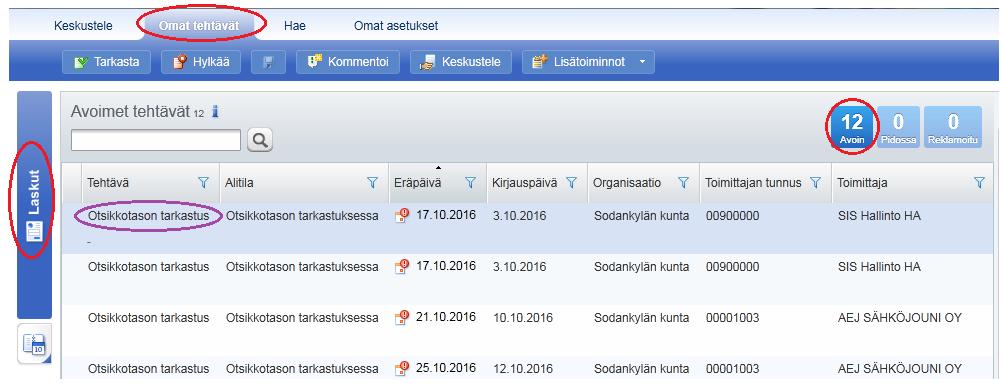The image size is (1002, 386).
Task: Select Kirjauspäivä 12.10.2016 cell
Action: point(523,369)
